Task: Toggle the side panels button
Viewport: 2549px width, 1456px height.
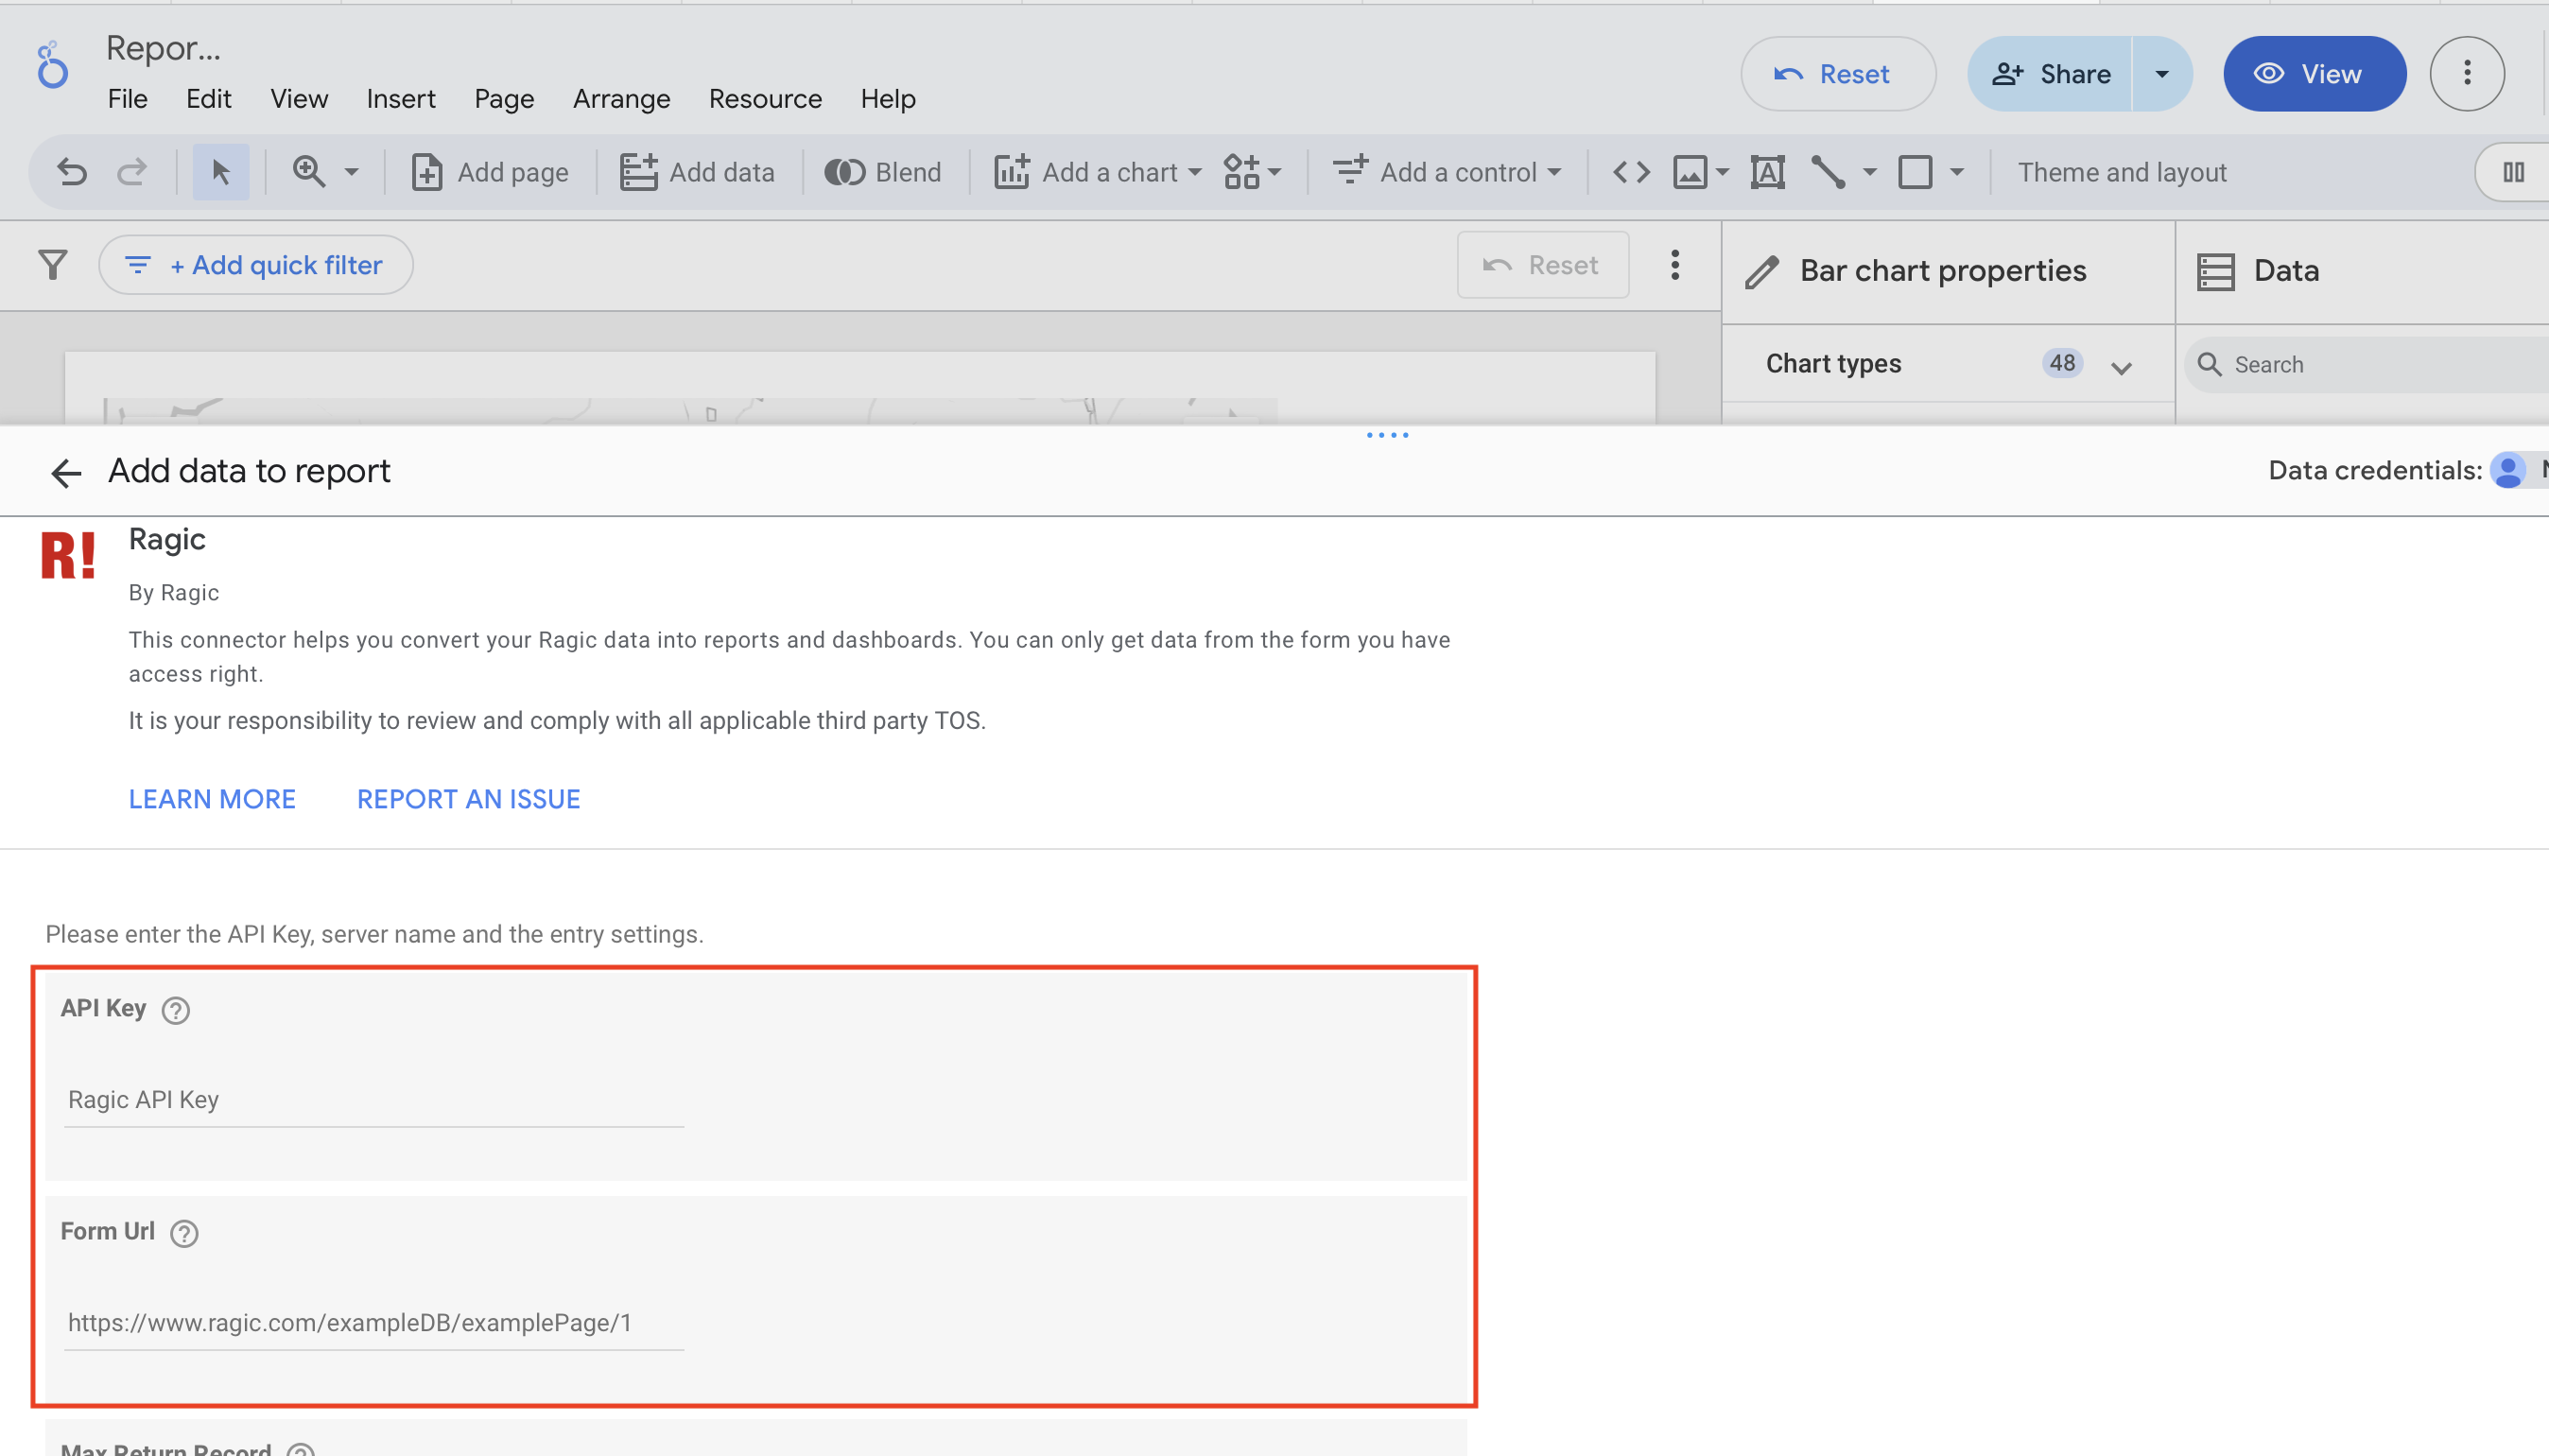Action: point(2513,172)
